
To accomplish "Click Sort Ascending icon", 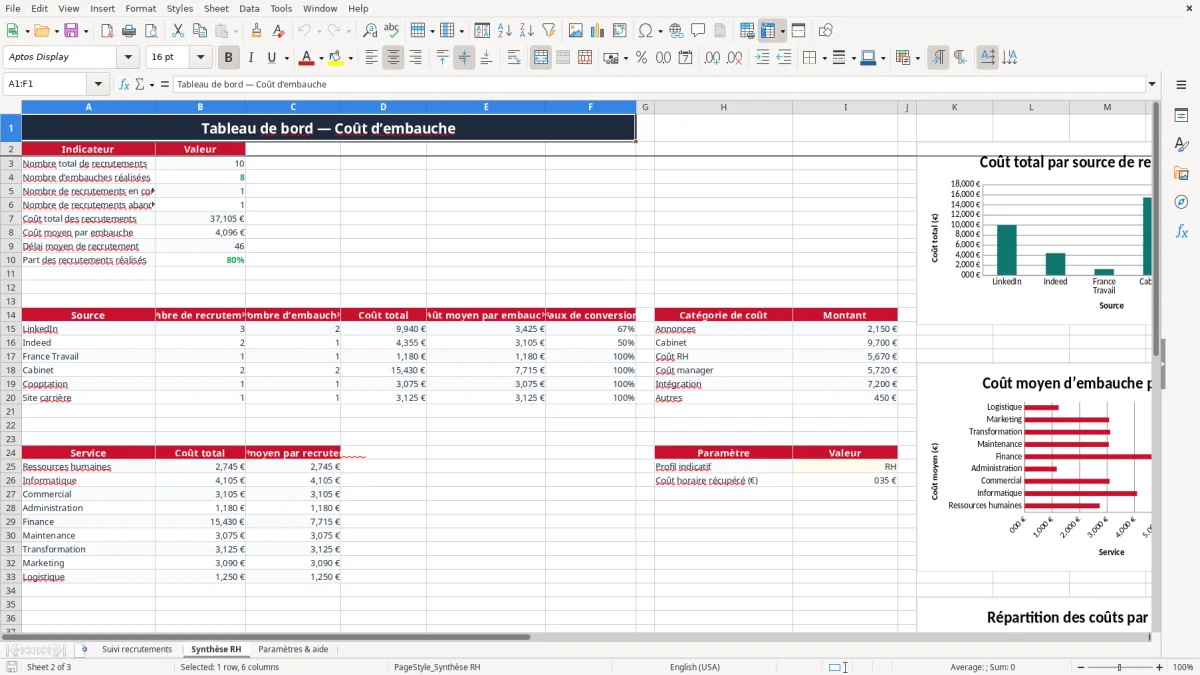I will point(504,31).
